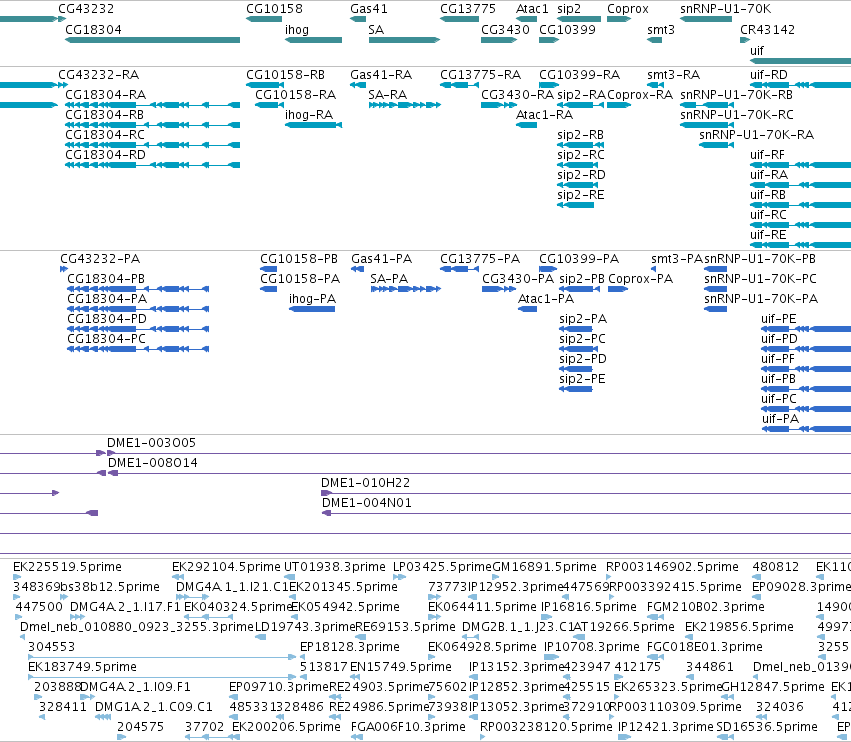This screenshot has height=742, width=851.
Task: Click the CR43142 gene label
Action: coord(767,29)
